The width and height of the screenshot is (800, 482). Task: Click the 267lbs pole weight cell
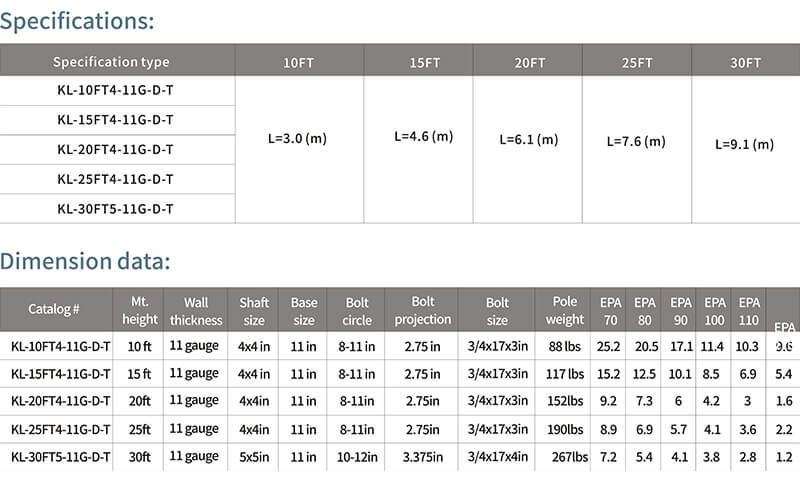(x=569, y=456)
